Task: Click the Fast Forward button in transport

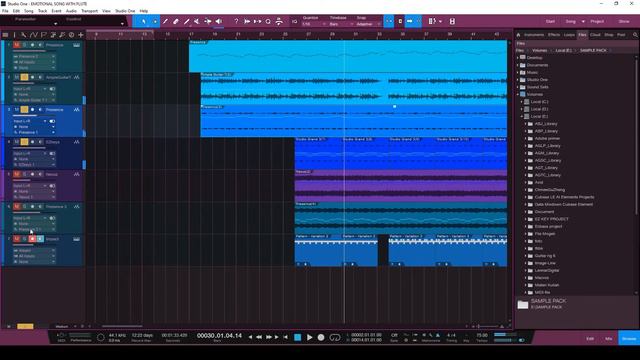Action: (x=269, y=337)
